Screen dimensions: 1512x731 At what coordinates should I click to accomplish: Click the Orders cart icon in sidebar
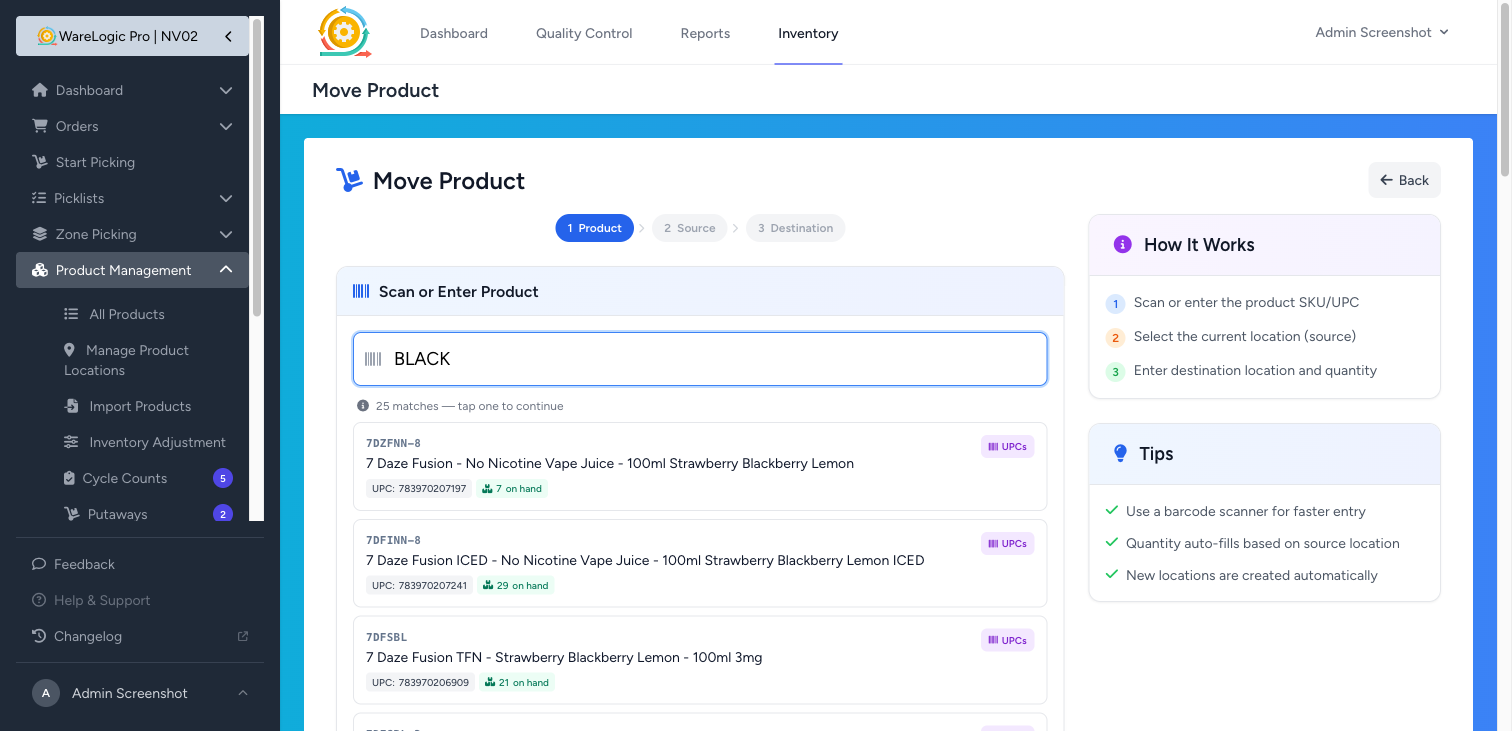tap(40, 126)
